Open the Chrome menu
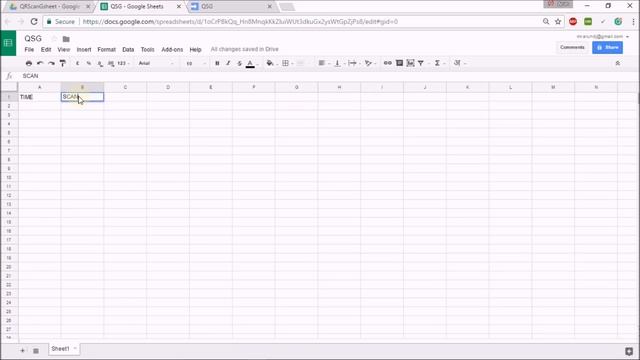This screenshot has width=640, height=360. click(x=633, y=21)
